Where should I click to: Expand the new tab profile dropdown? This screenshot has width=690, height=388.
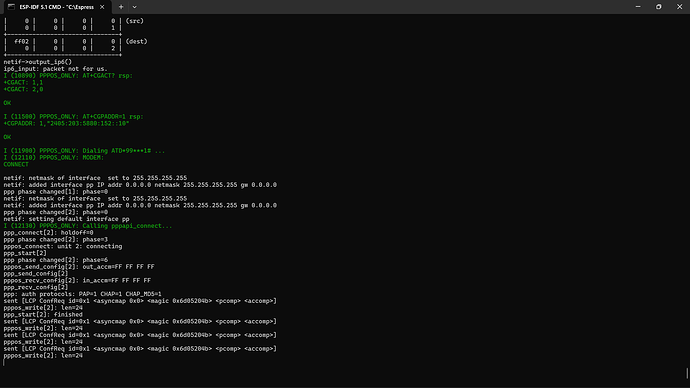[134, 7]
